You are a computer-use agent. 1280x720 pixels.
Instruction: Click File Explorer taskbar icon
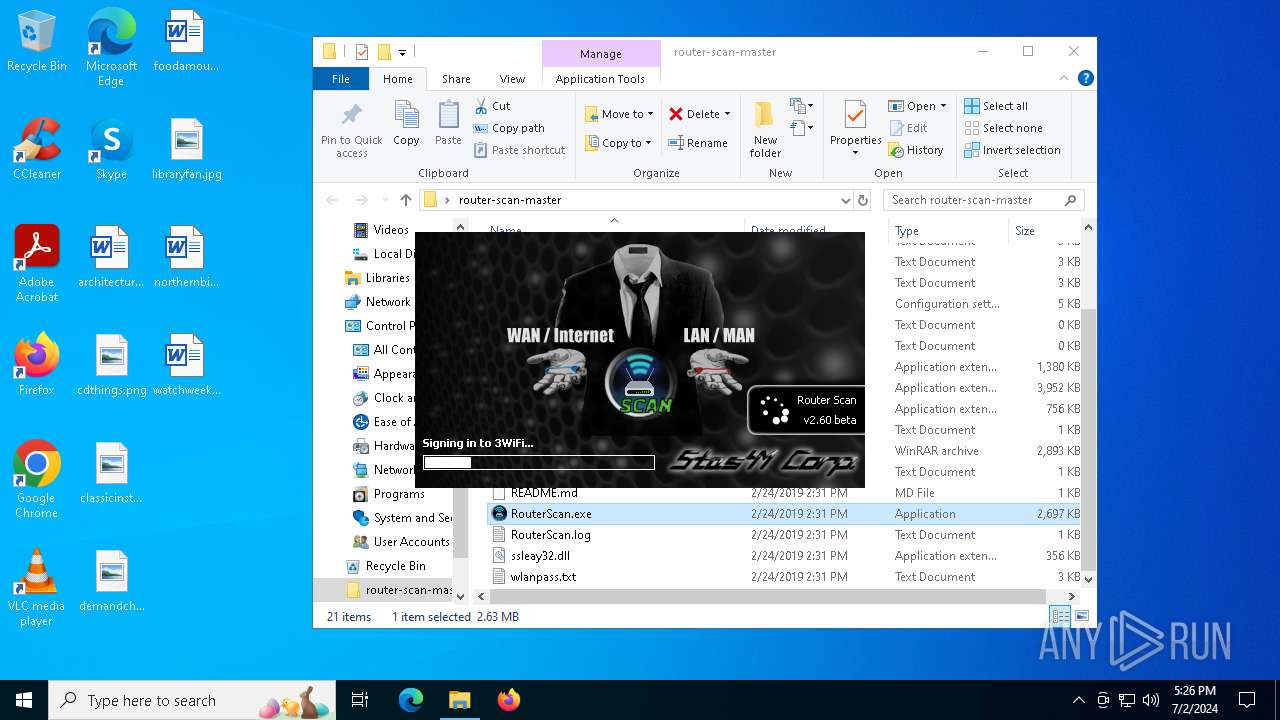459,700
